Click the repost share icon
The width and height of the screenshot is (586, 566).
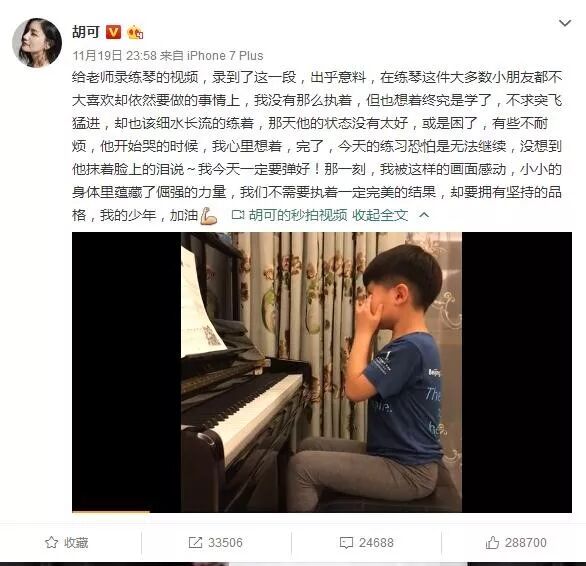(195, 542)
